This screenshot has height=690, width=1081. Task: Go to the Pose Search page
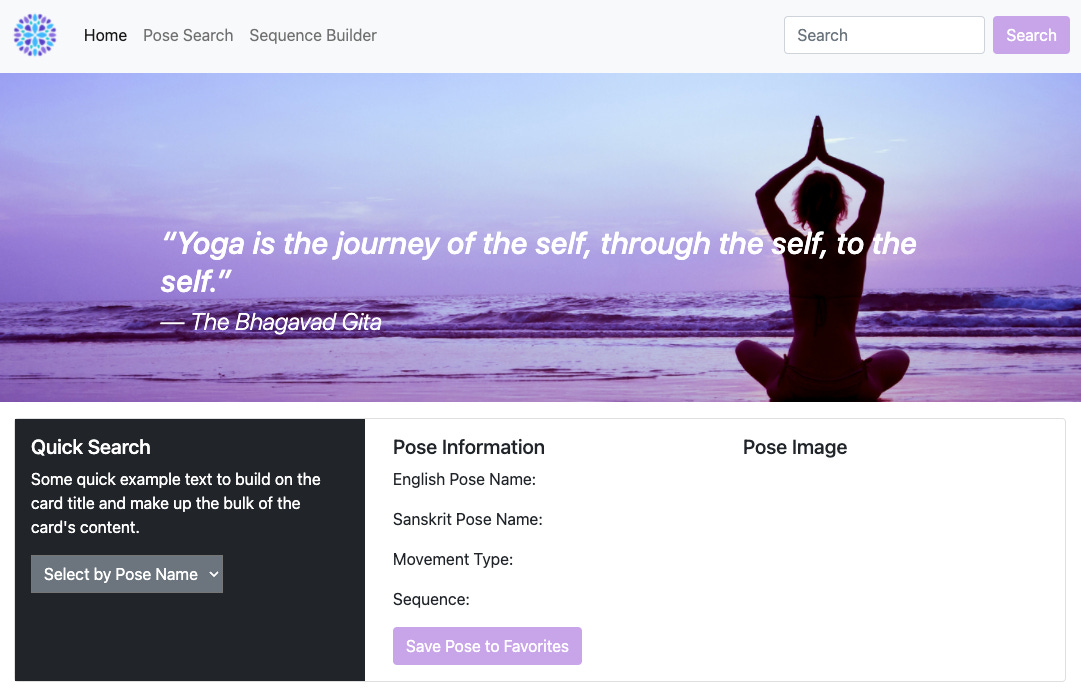point(188,35)
